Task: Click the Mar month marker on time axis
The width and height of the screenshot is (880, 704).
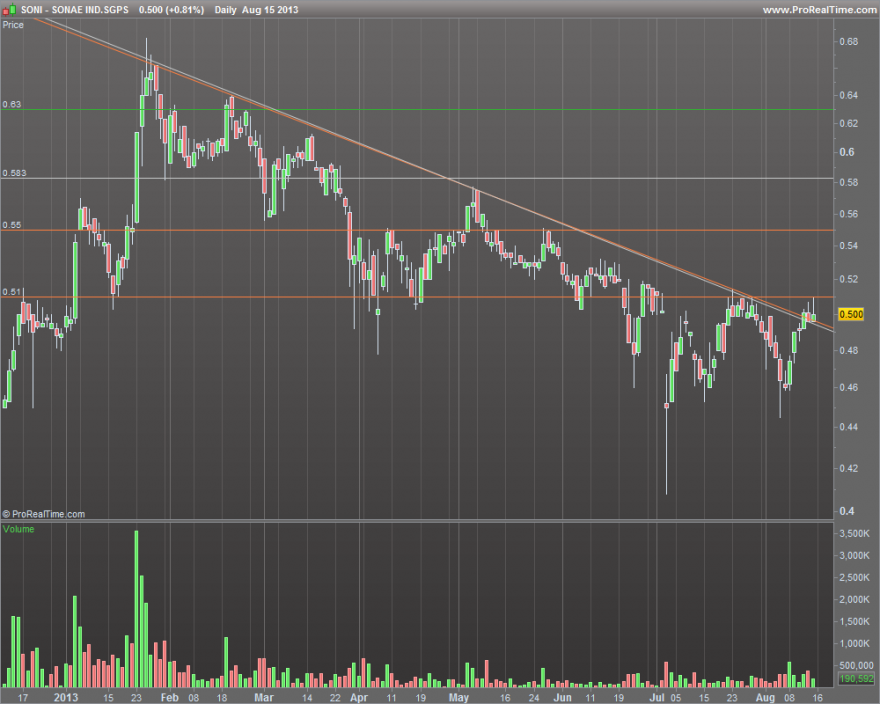Action: (264, 697)
